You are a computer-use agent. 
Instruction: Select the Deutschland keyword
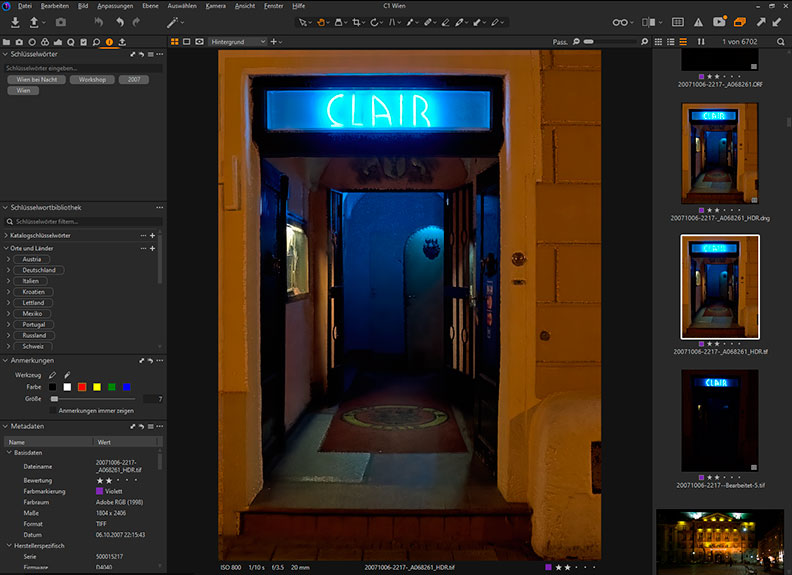coord(39,270)
